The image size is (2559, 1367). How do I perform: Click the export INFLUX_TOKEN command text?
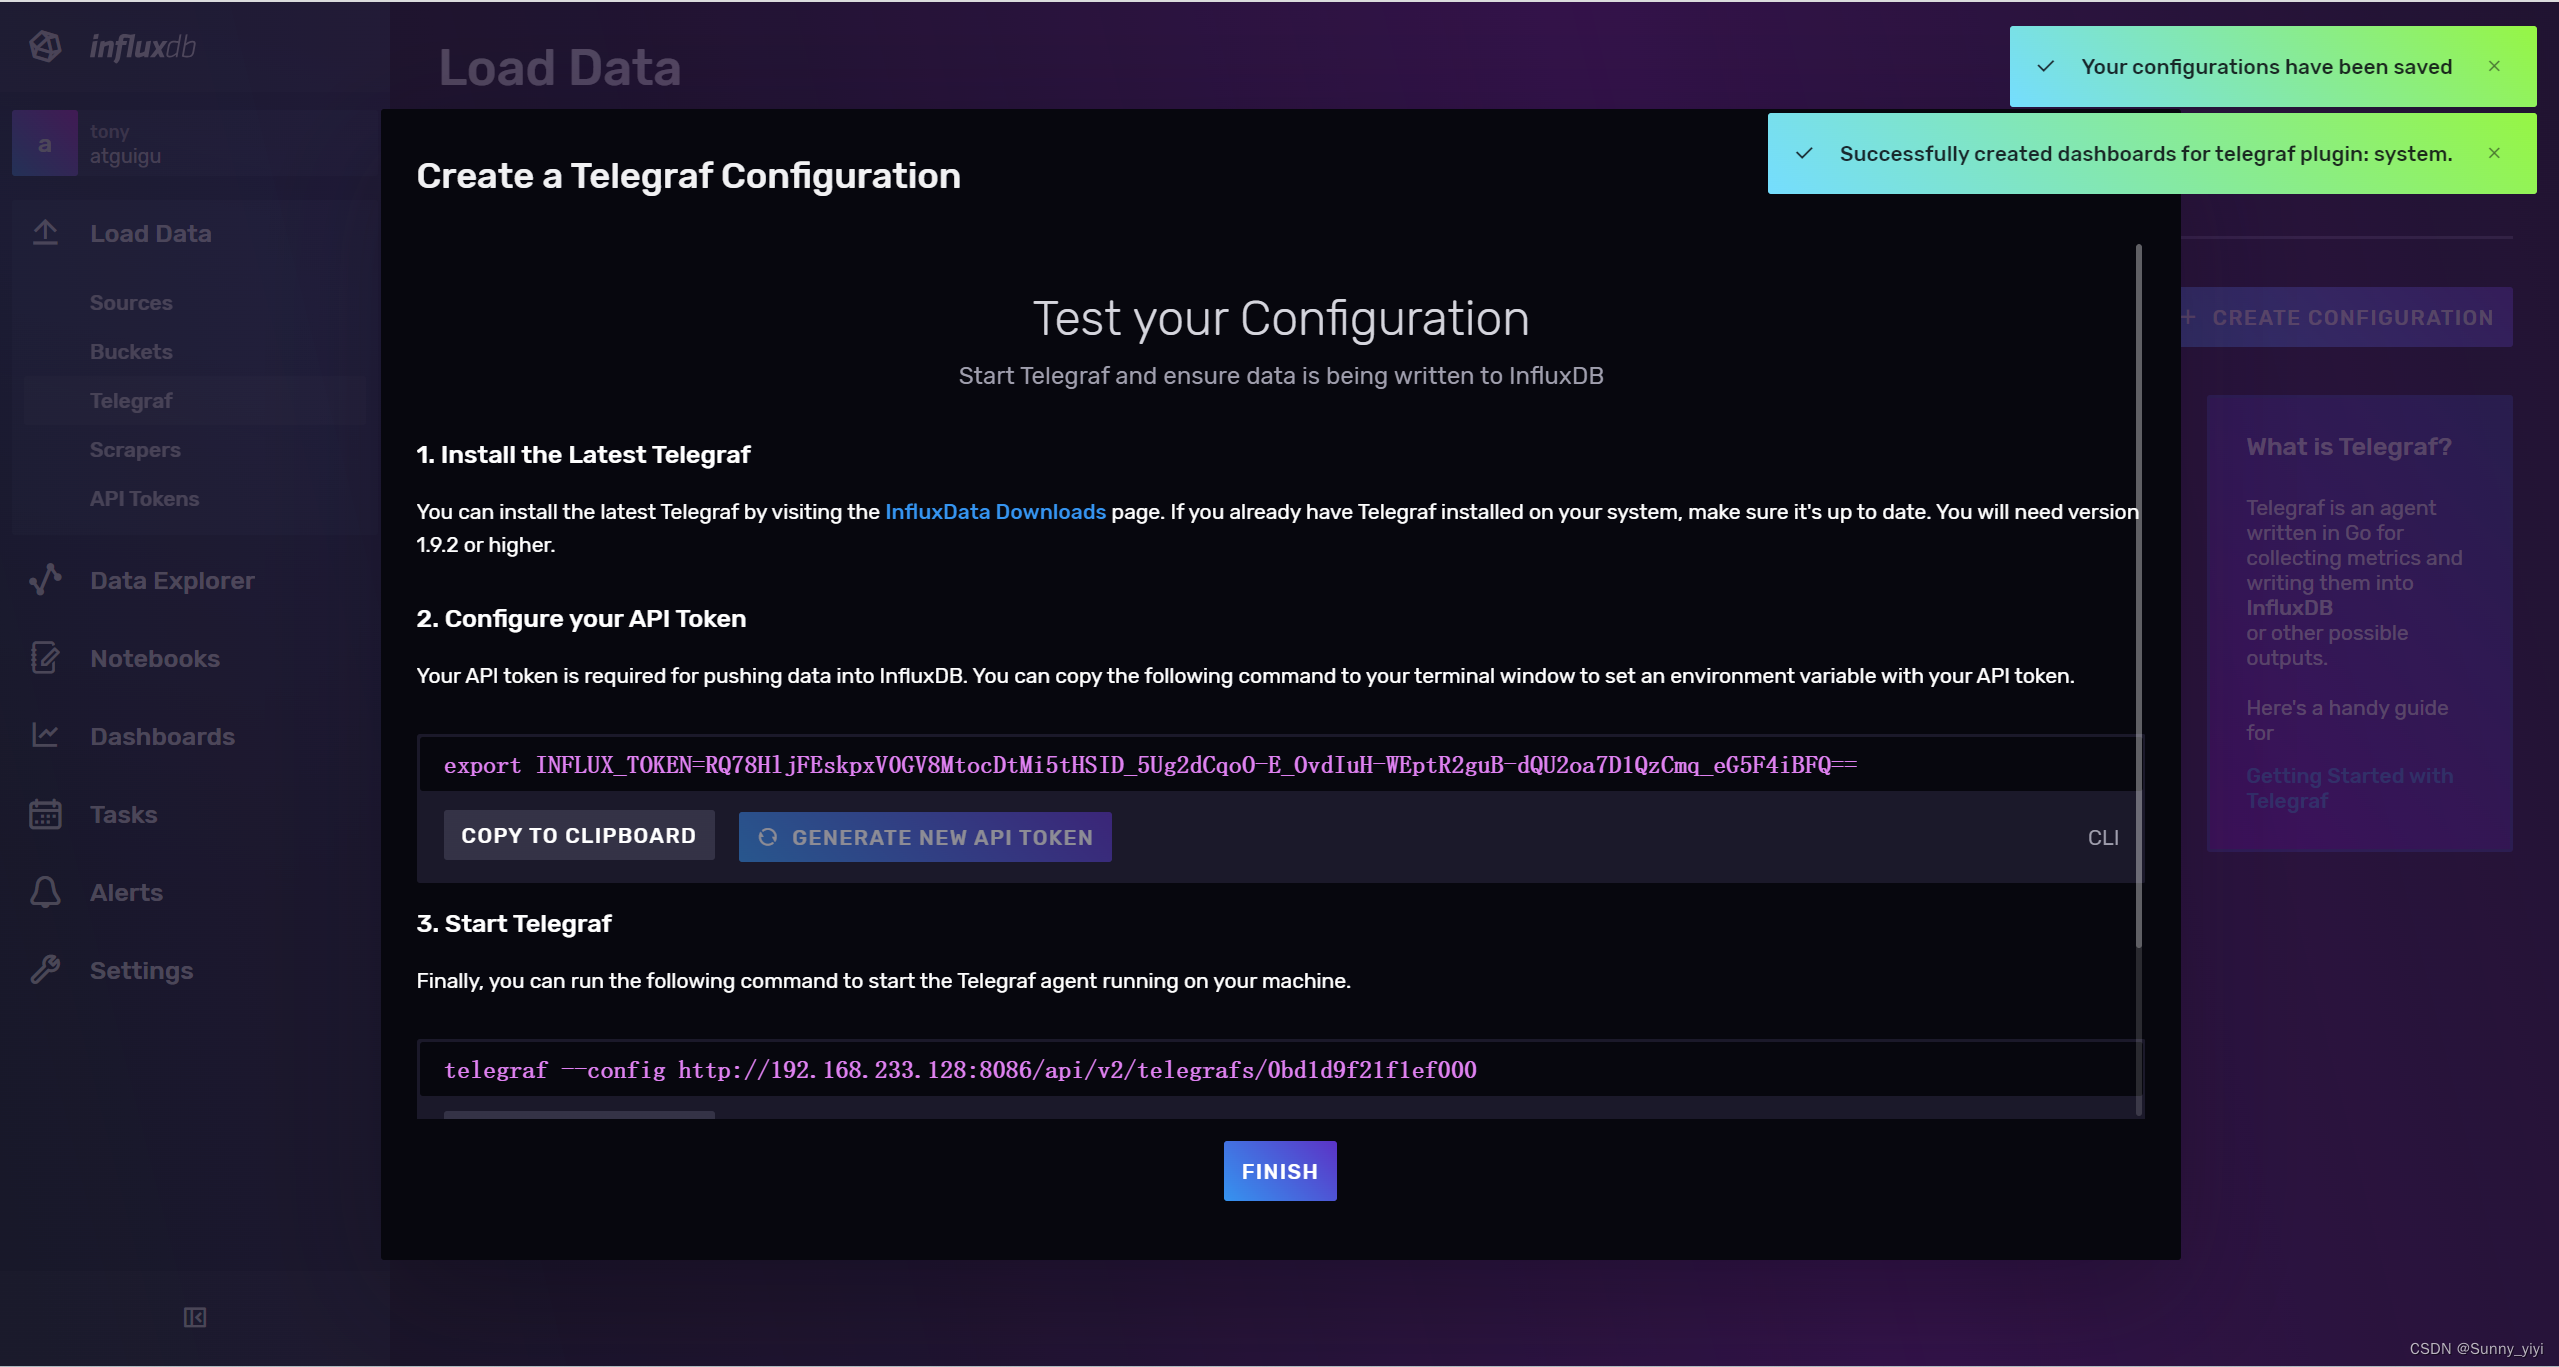1150,765
